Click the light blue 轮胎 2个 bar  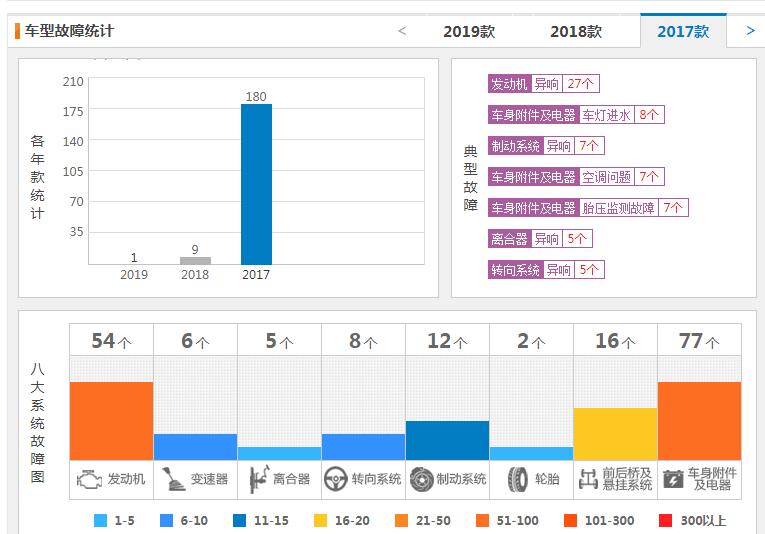pyautogui.click(x=531, y=454)
